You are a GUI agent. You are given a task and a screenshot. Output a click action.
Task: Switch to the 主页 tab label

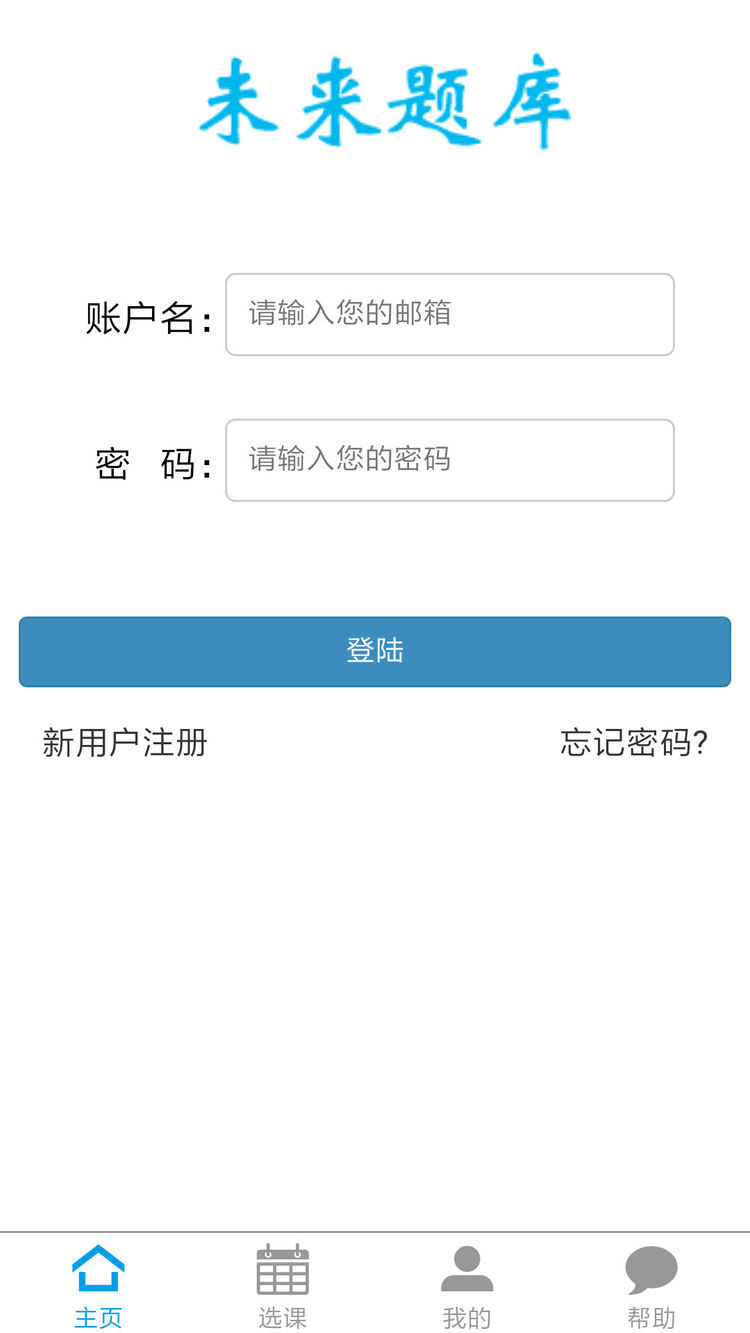tap(98, 1318)
